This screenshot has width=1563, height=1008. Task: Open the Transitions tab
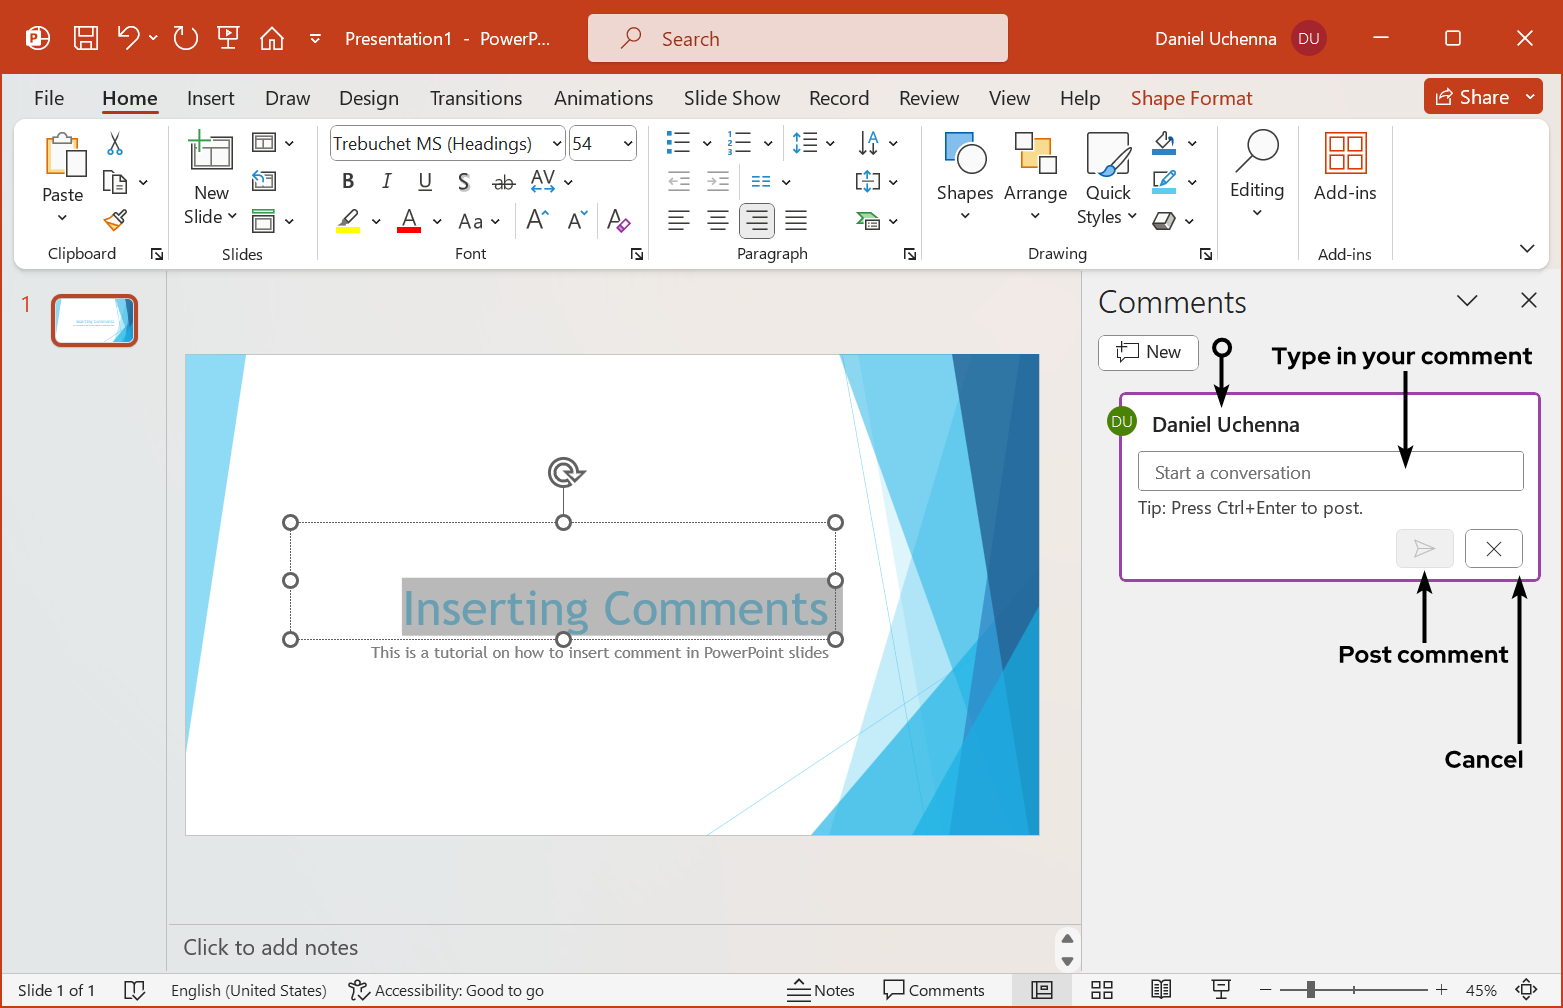[x=475, y=98]
